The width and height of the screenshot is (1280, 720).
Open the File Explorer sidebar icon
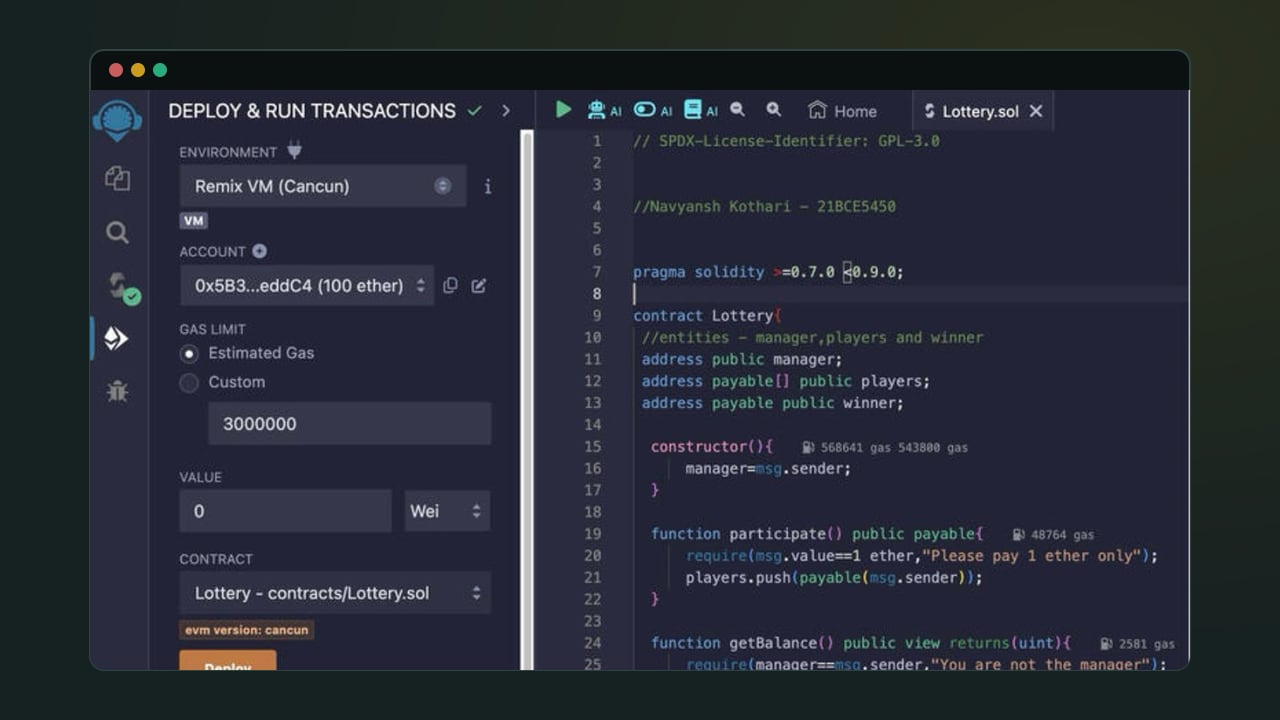(x=117, y=179)
